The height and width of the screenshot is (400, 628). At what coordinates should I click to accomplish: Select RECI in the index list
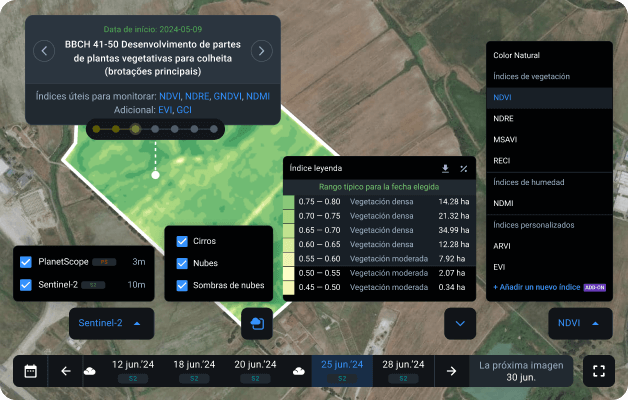[501, 161]
